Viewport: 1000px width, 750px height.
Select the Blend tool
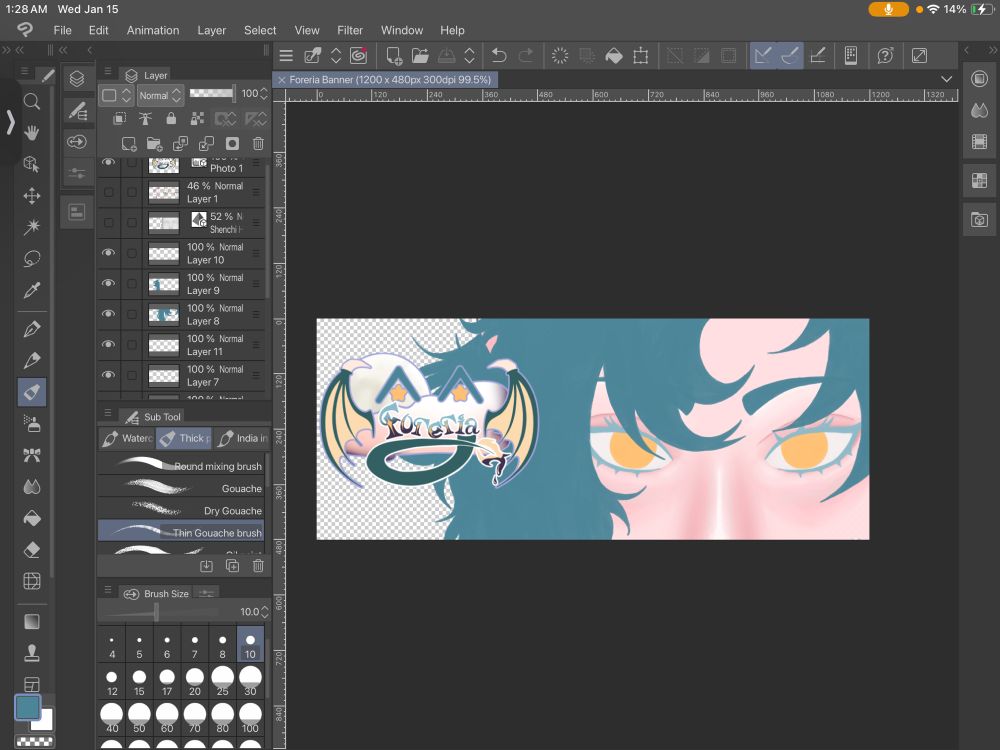point(31,486)
